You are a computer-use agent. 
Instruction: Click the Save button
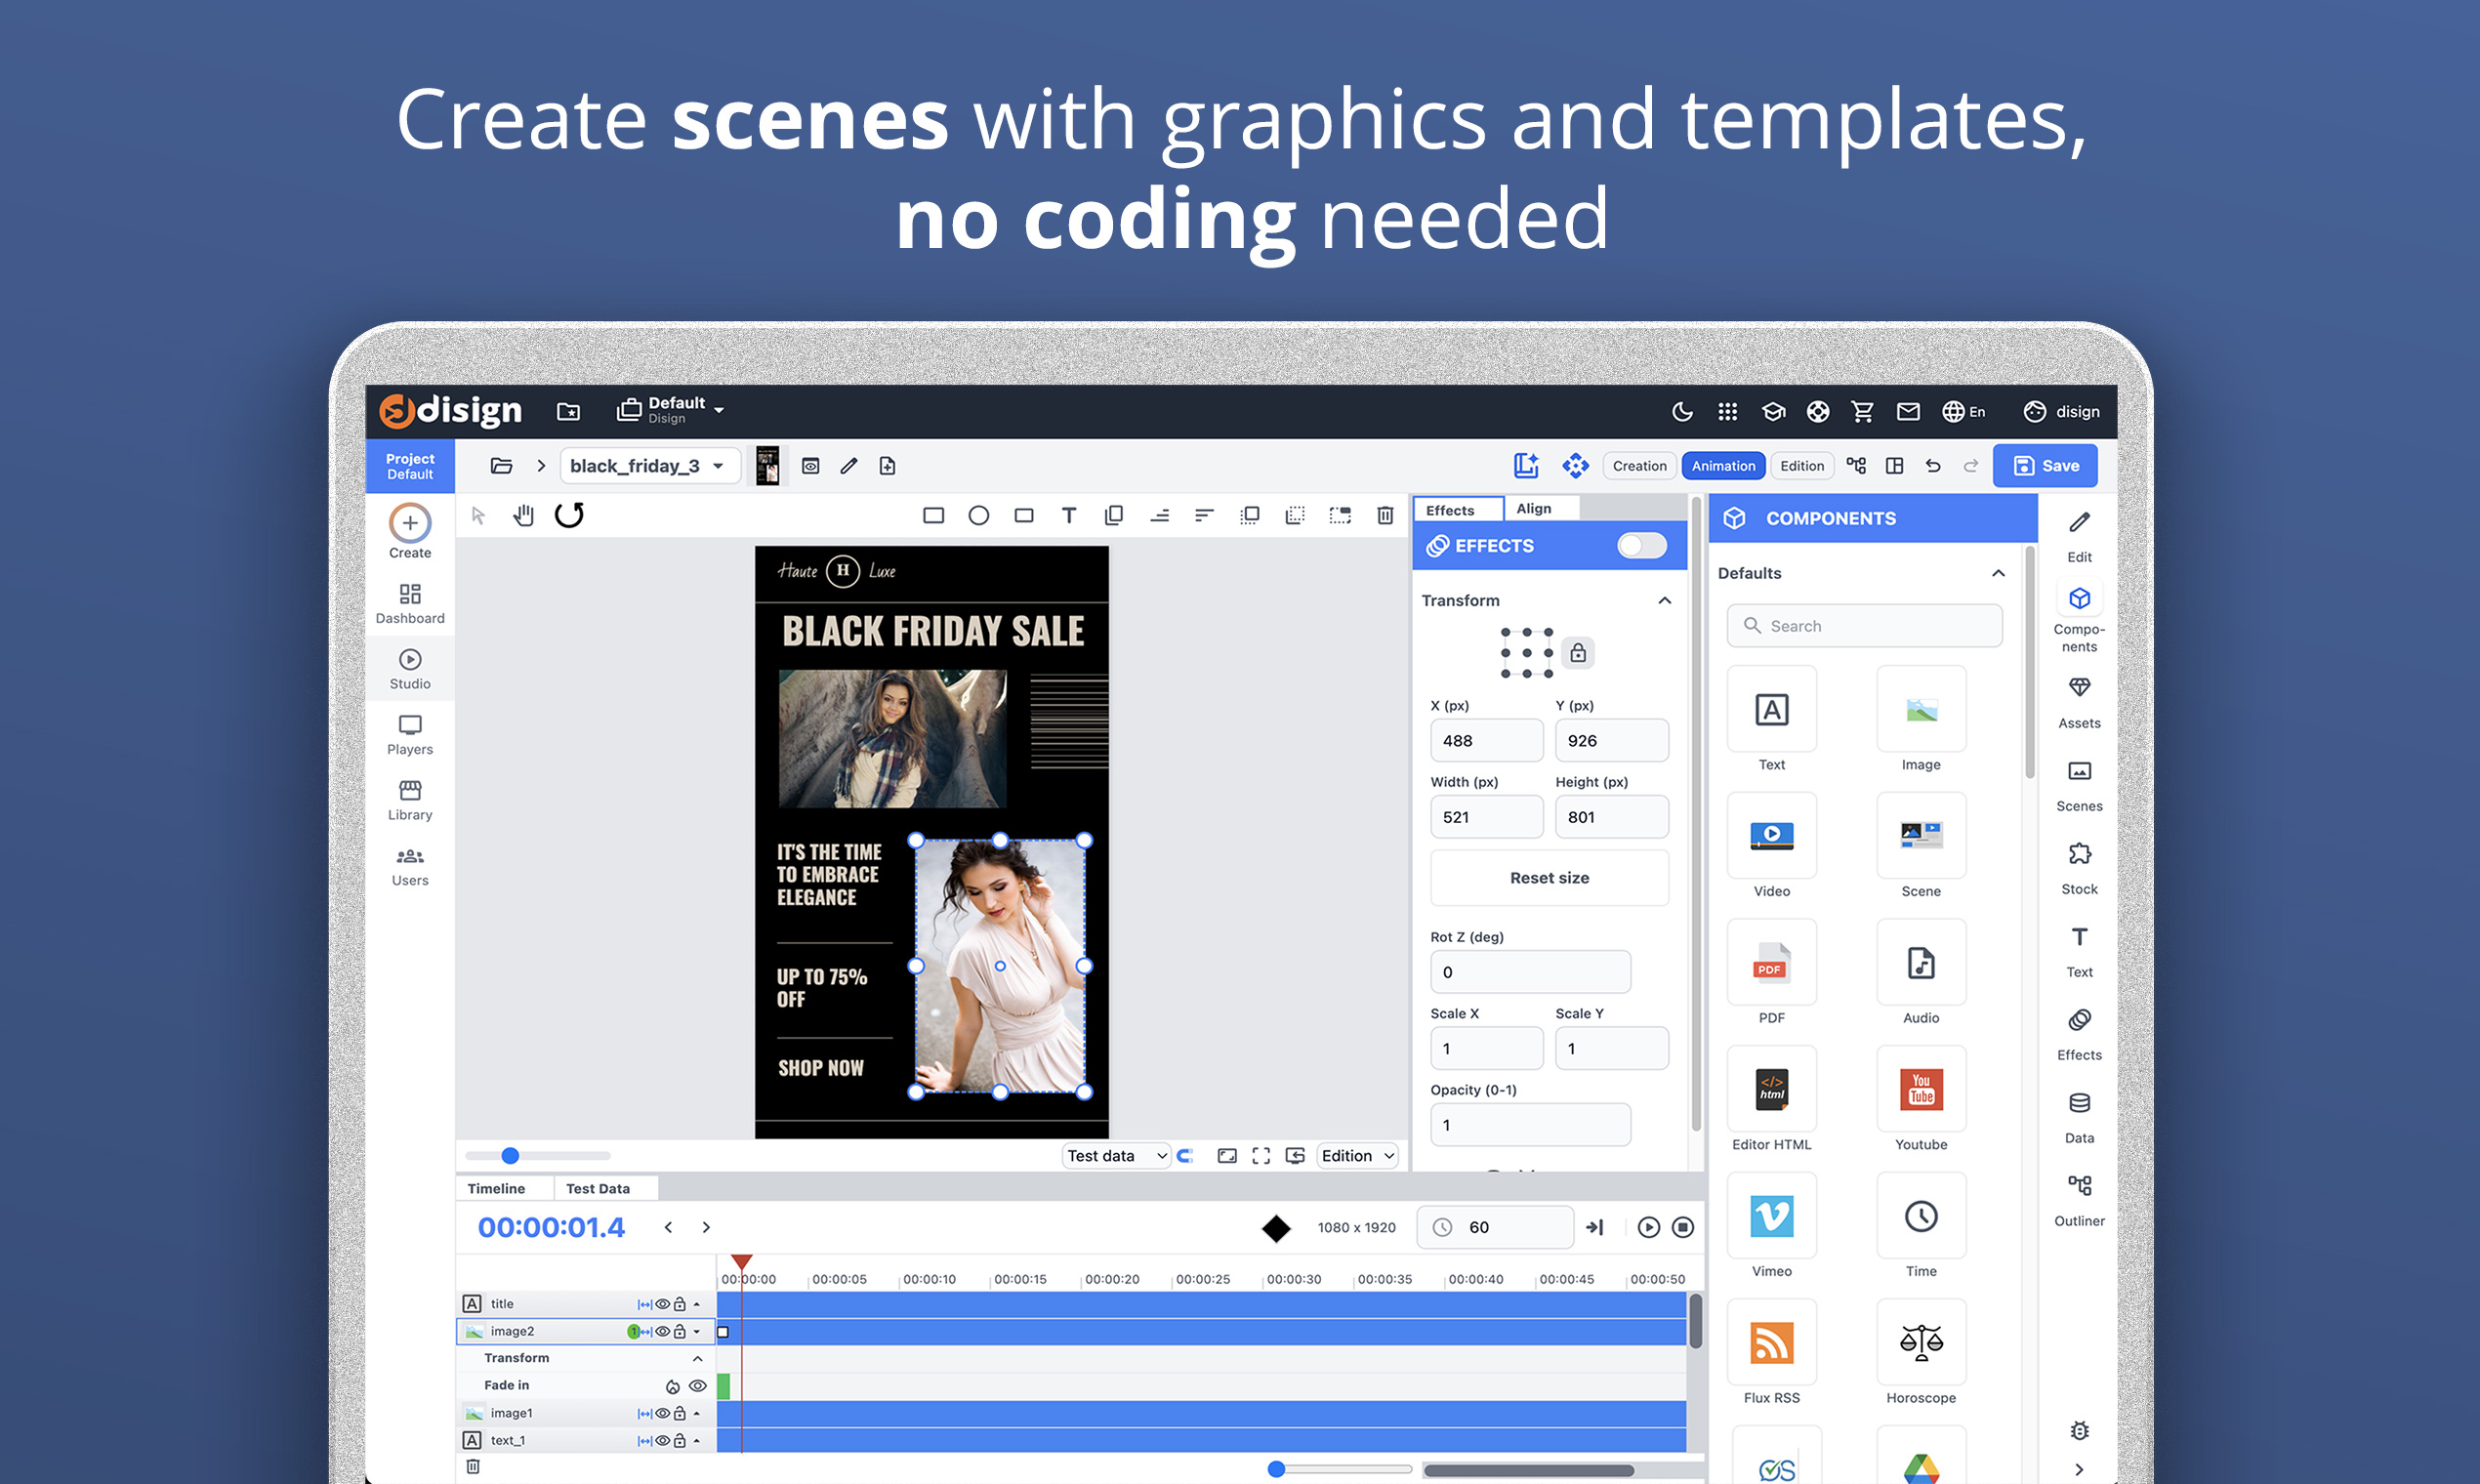pyautogui.click(x=2045, y=466)
